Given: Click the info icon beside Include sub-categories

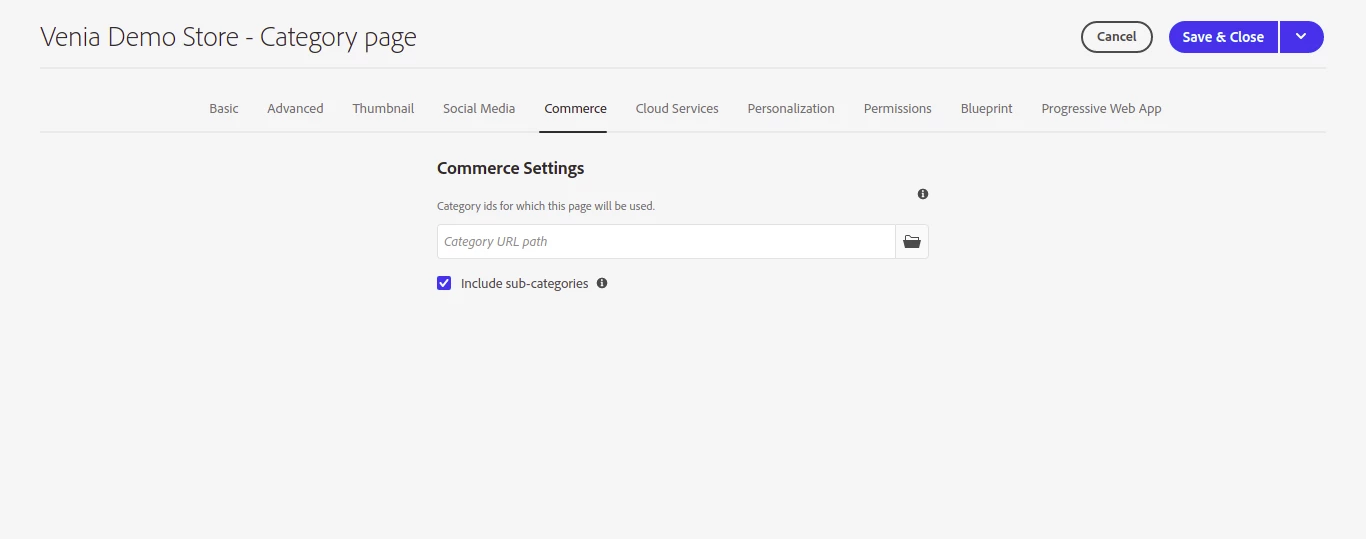Looking at the screenshot, I should [602, 283].
